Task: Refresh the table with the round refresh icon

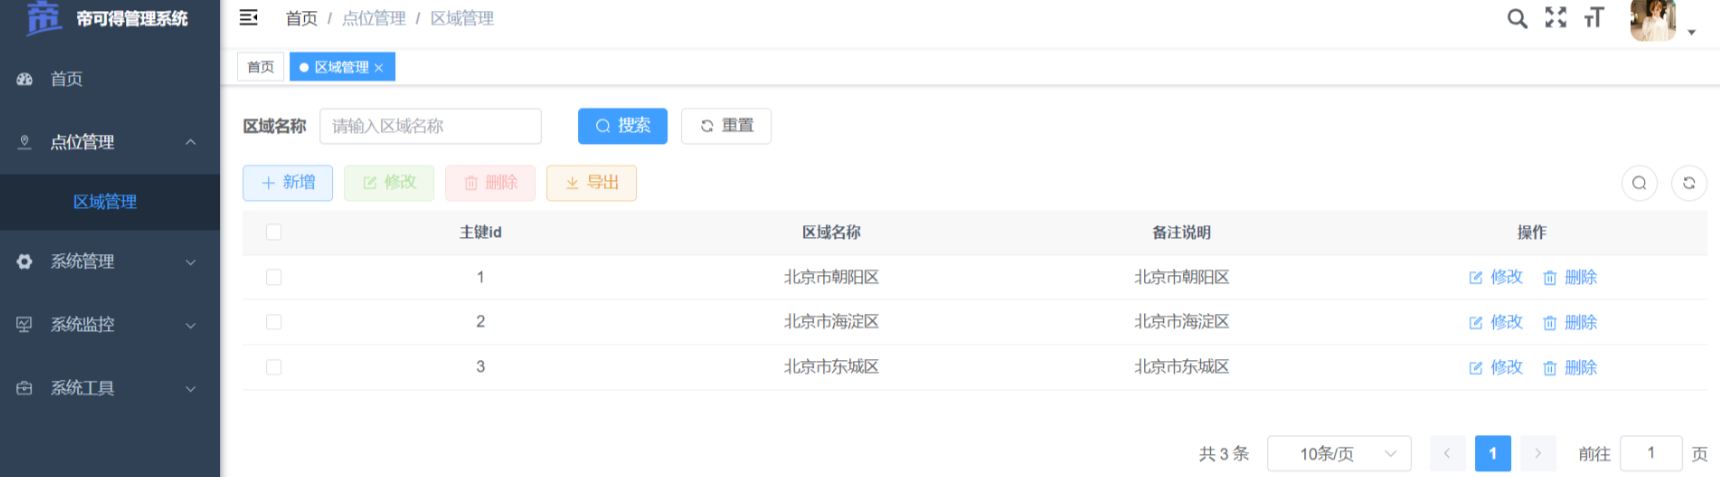Action: (1689, 183)
